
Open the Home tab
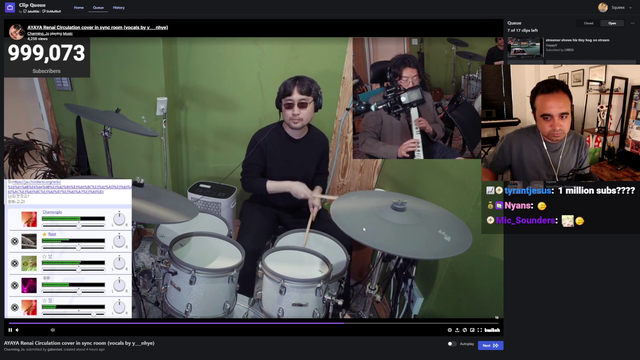pyautogui.click(x=79, y=8)
